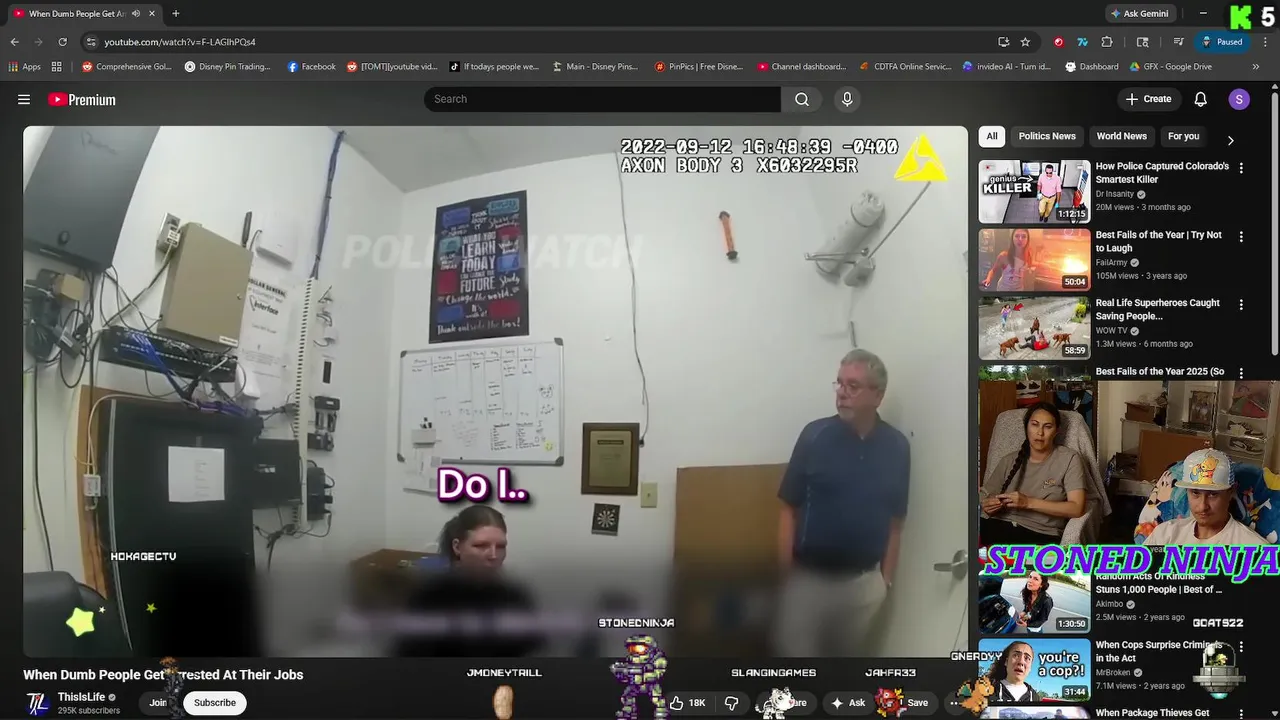Screen dimensions: 1280x720
Task: Open When Cops Surprise Criminals thumbnail
Action: [x=1034, y=670]
